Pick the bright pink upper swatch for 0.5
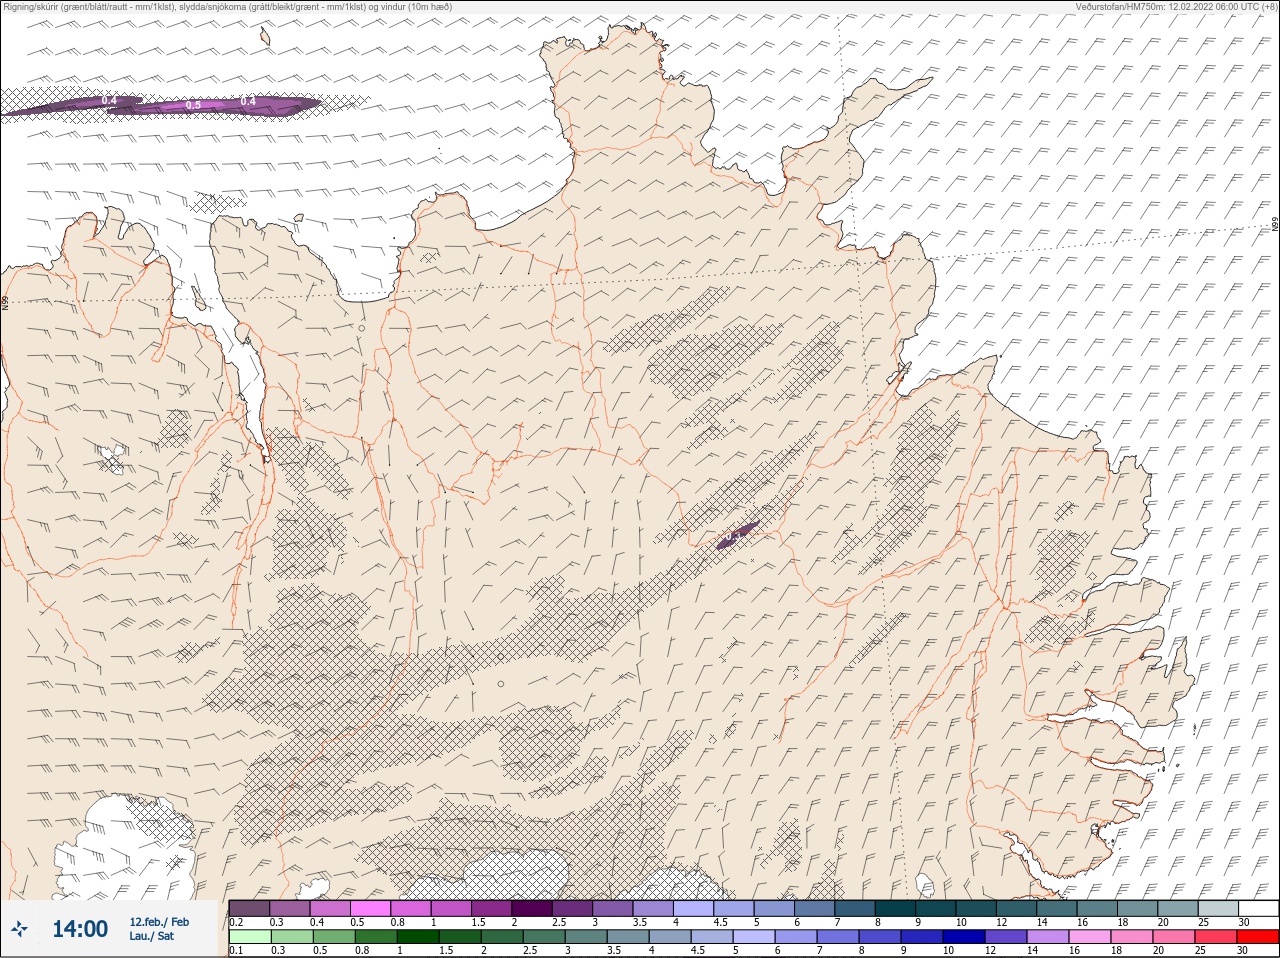This screenshot has height=958, width=1280. coord(370,908)
